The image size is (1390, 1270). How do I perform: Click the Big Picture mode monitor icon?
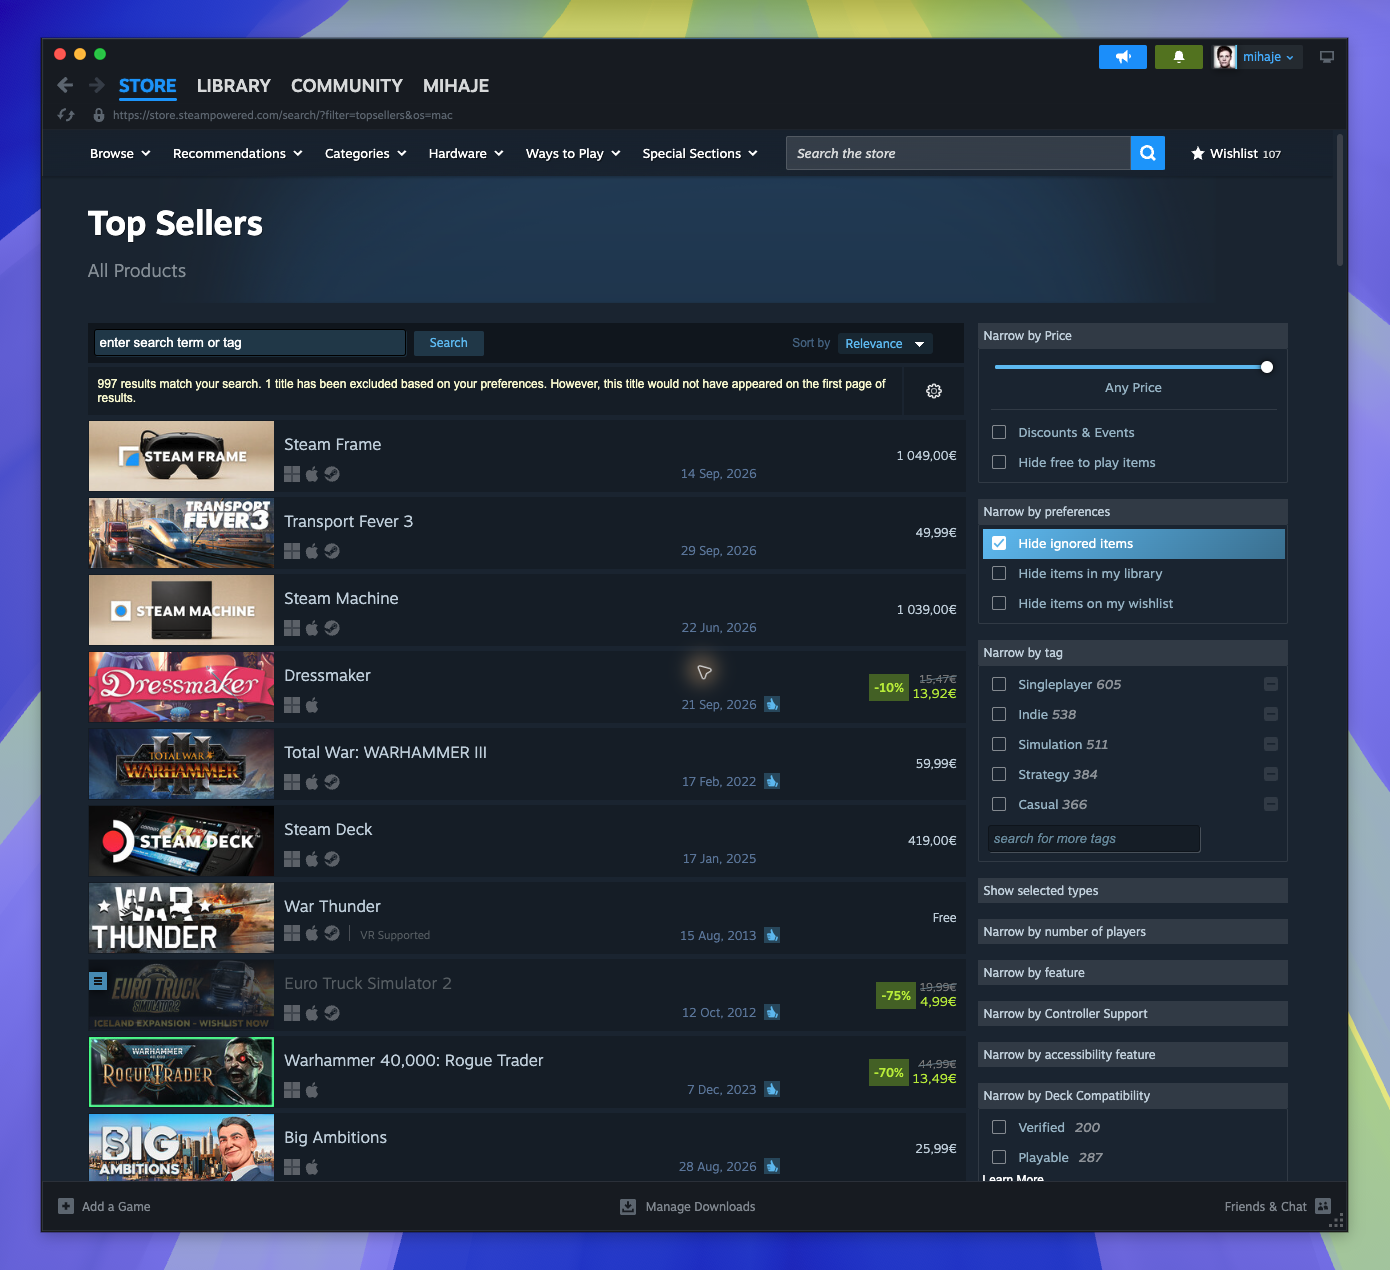[x=1327, y=57]
